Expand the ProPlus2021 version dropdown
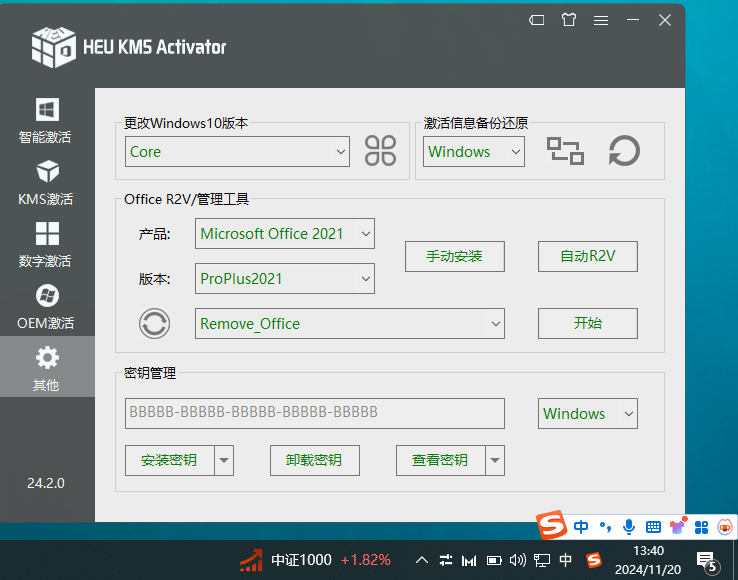Screen dimensions: 738x580 [285, 279]
